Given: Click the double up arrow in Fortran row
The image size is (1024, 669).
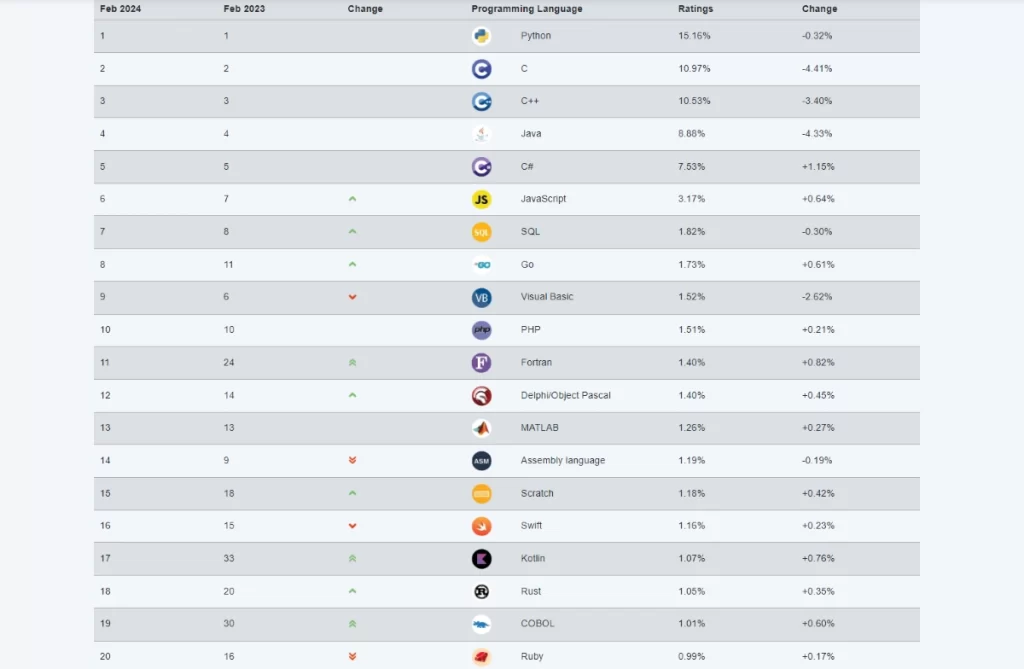Looking at the screenshot, I should [352, 363].
